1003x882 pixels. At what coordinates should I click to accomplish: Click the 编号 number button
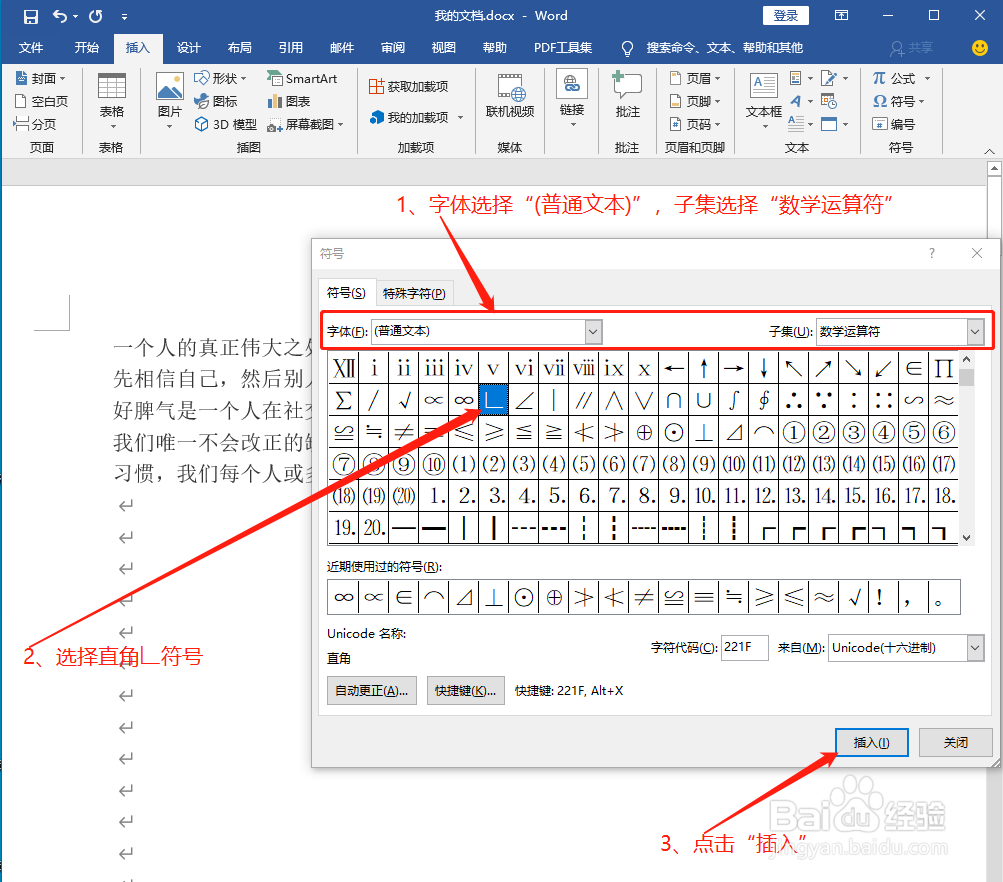click(894, 124)
